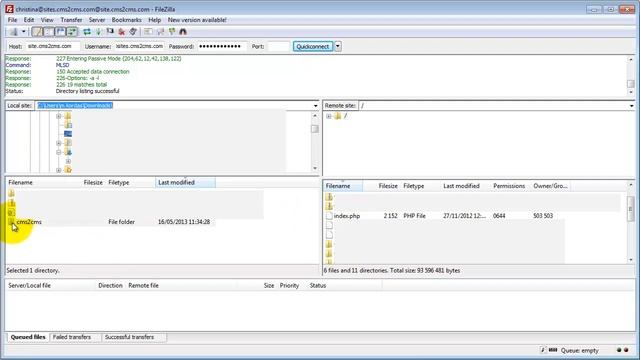
Task: Click the index.php file icon
Action: (329, 216)
